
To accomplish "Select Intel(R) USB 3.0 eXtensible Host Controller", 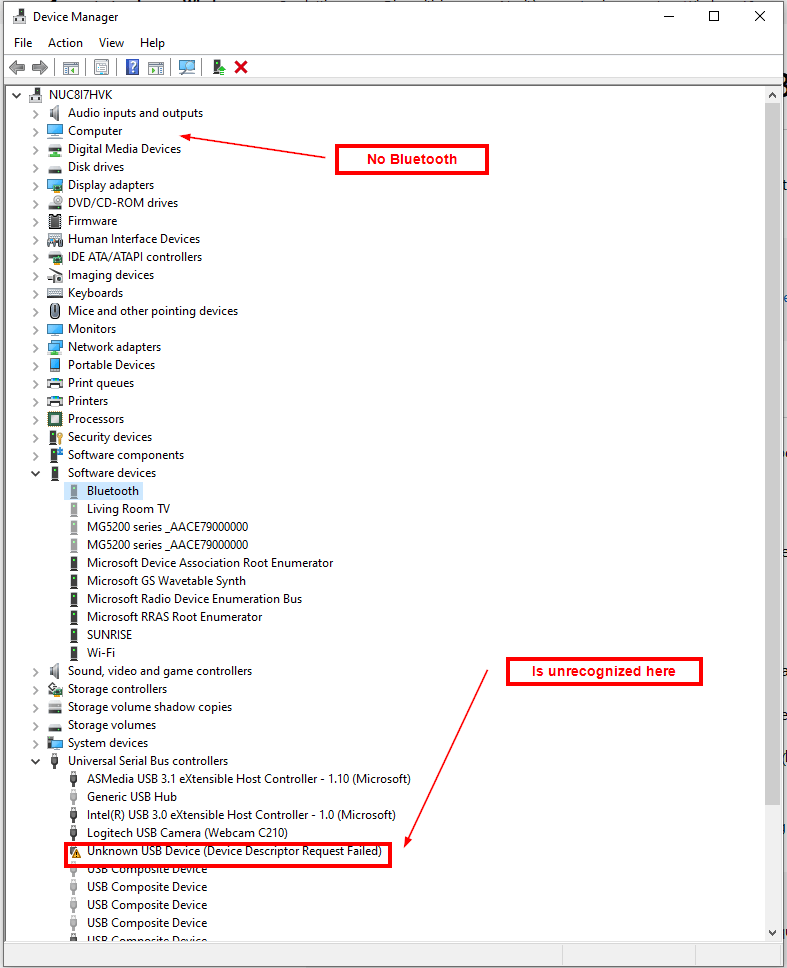I will [241, 815].
